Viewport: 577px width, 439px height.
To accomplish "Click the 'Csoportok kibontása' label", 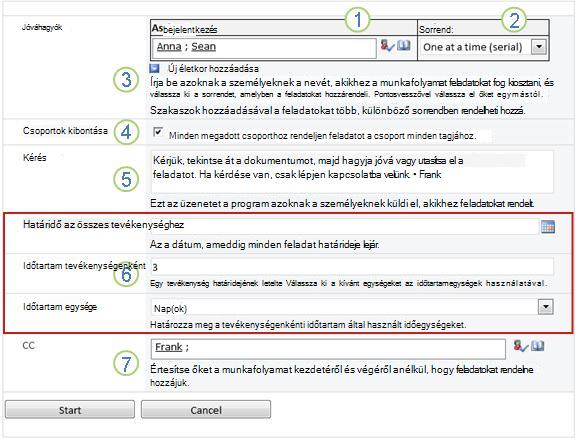I will click(x=65, y=131).
